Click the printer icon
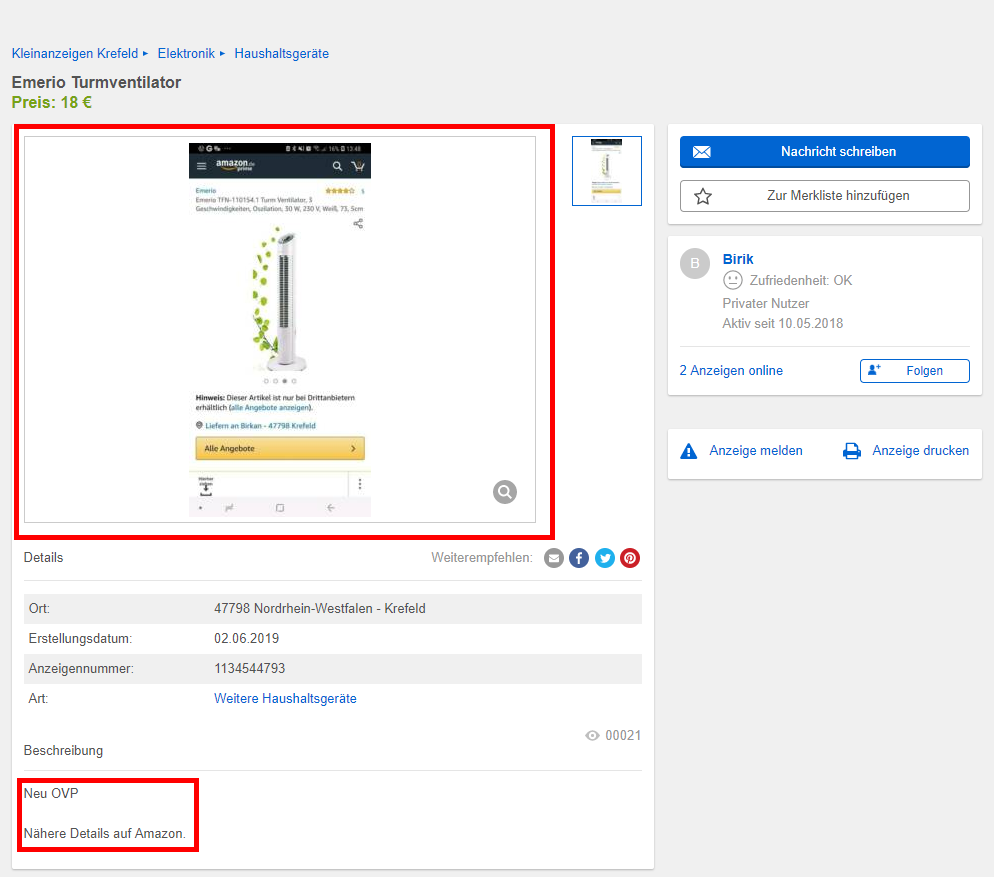The image size is (994, 877). click(852, 451)
